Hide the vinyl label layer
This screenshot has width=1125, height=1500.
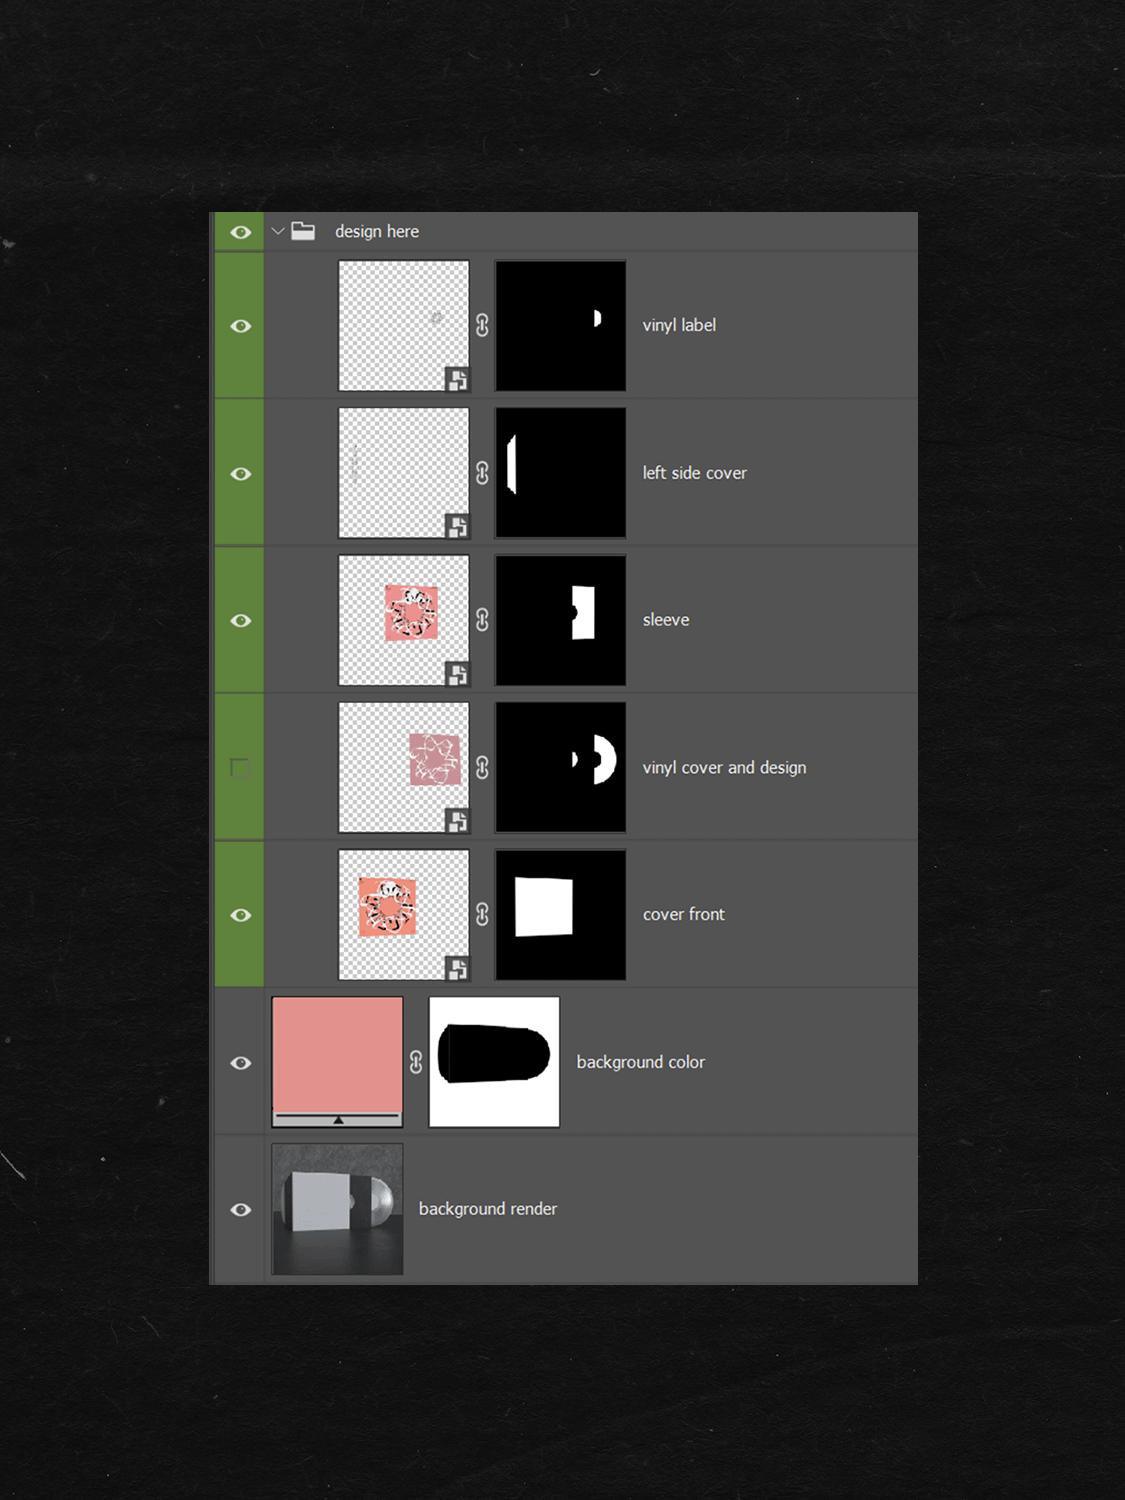240,326
